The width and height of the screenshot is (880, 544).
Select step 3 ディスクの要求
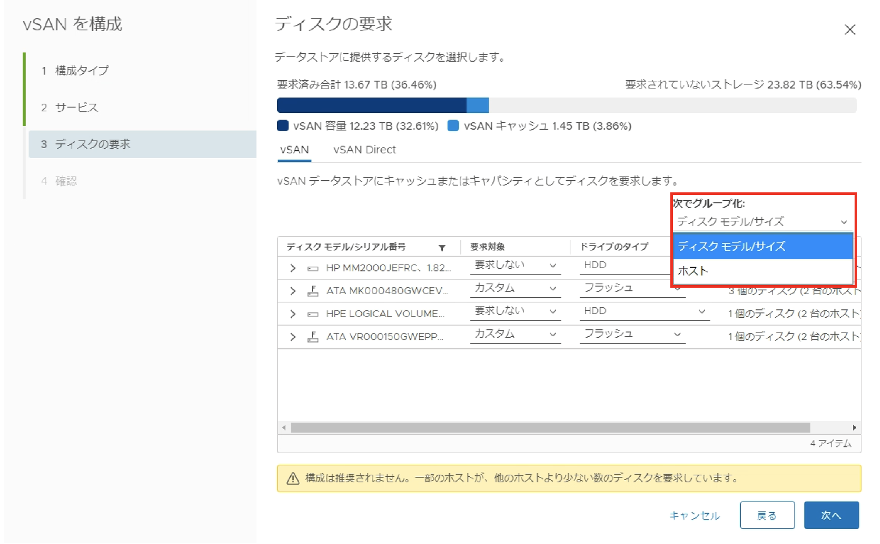(143, 144)
